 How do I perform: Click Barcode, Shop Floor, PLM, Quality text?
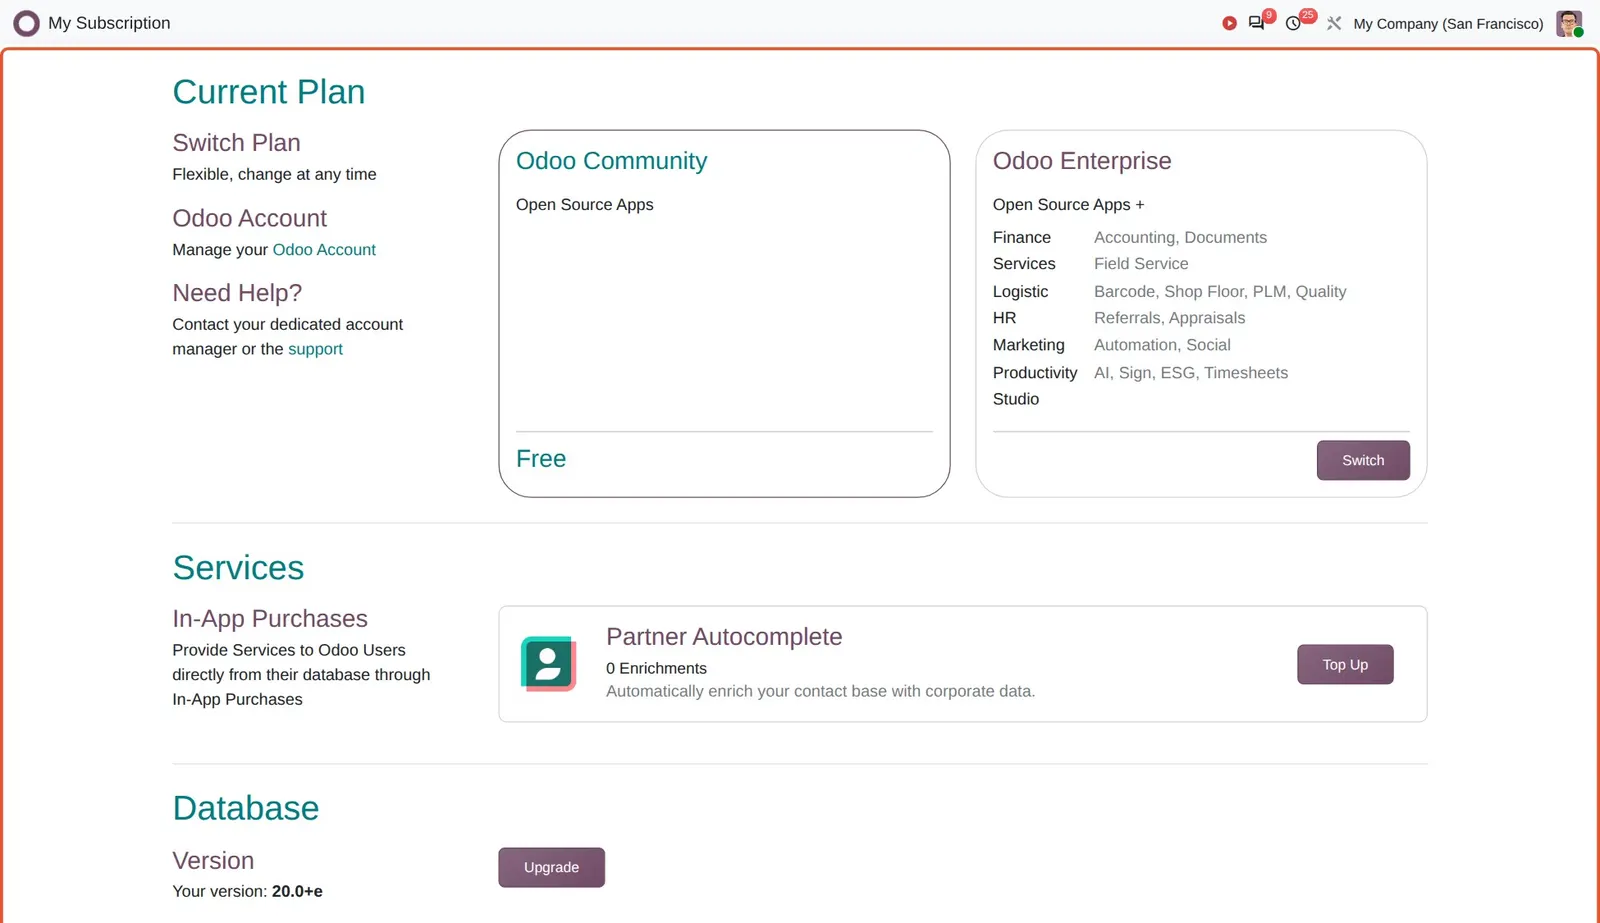tap(1220, 292)
